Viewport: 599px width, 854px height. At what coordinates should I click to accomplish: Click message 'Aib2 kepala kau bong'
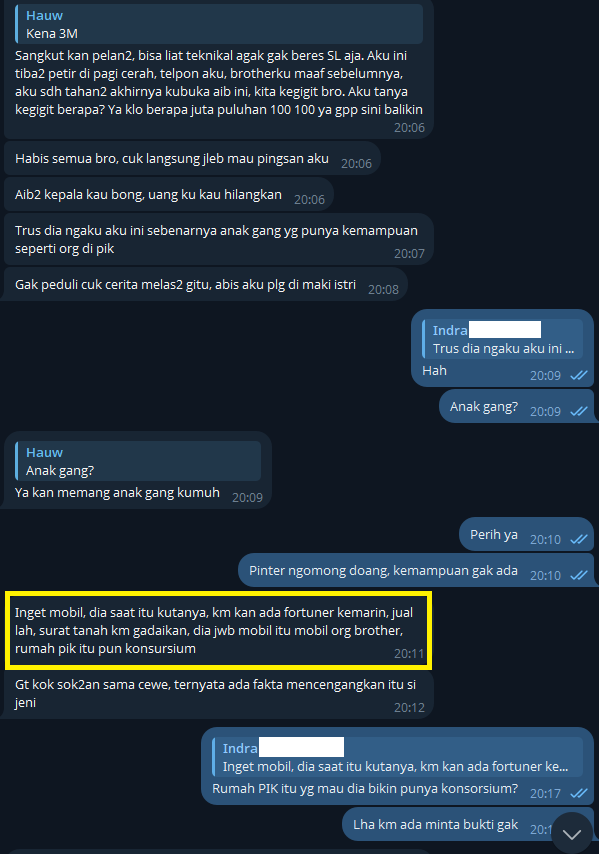[x=169, y=195]
